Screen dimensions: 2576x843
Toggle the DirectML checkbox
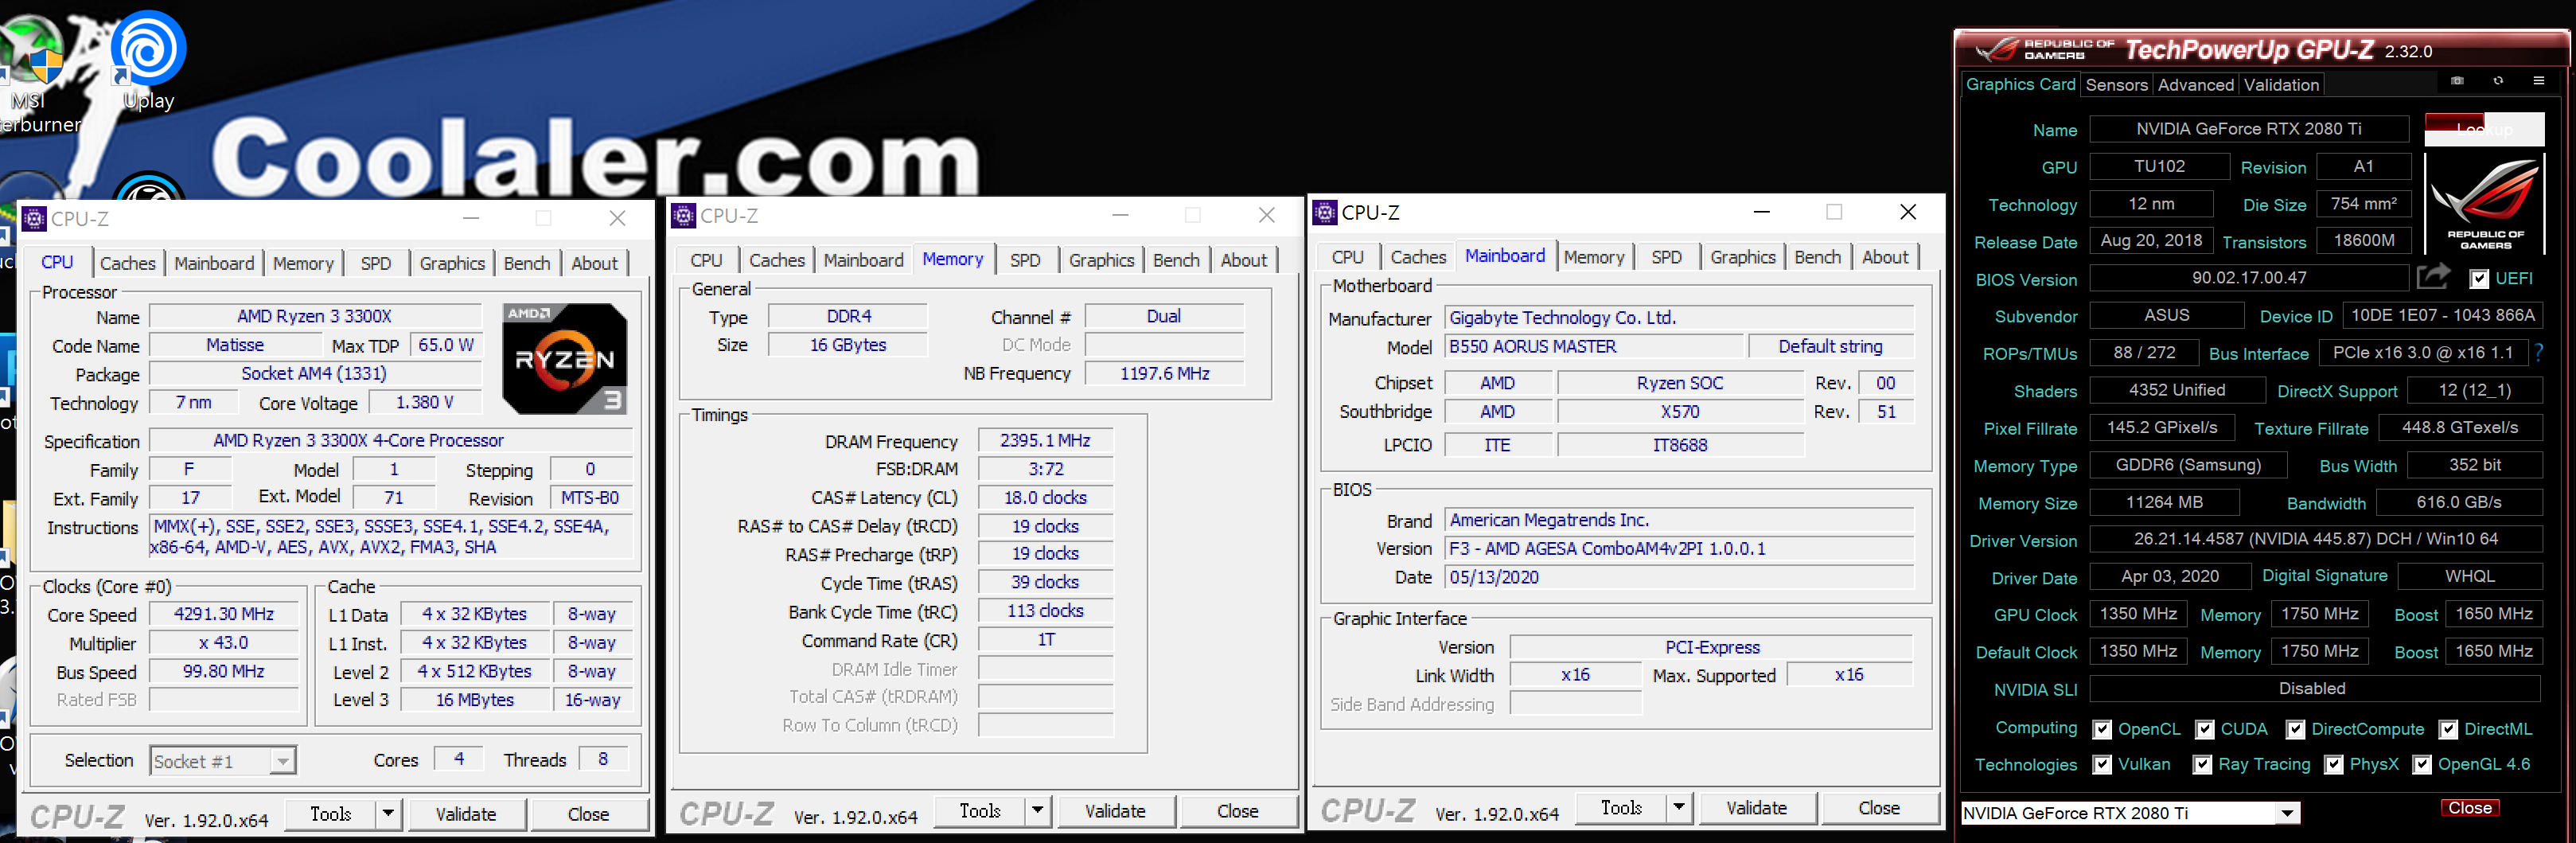tap(2448, 730)
